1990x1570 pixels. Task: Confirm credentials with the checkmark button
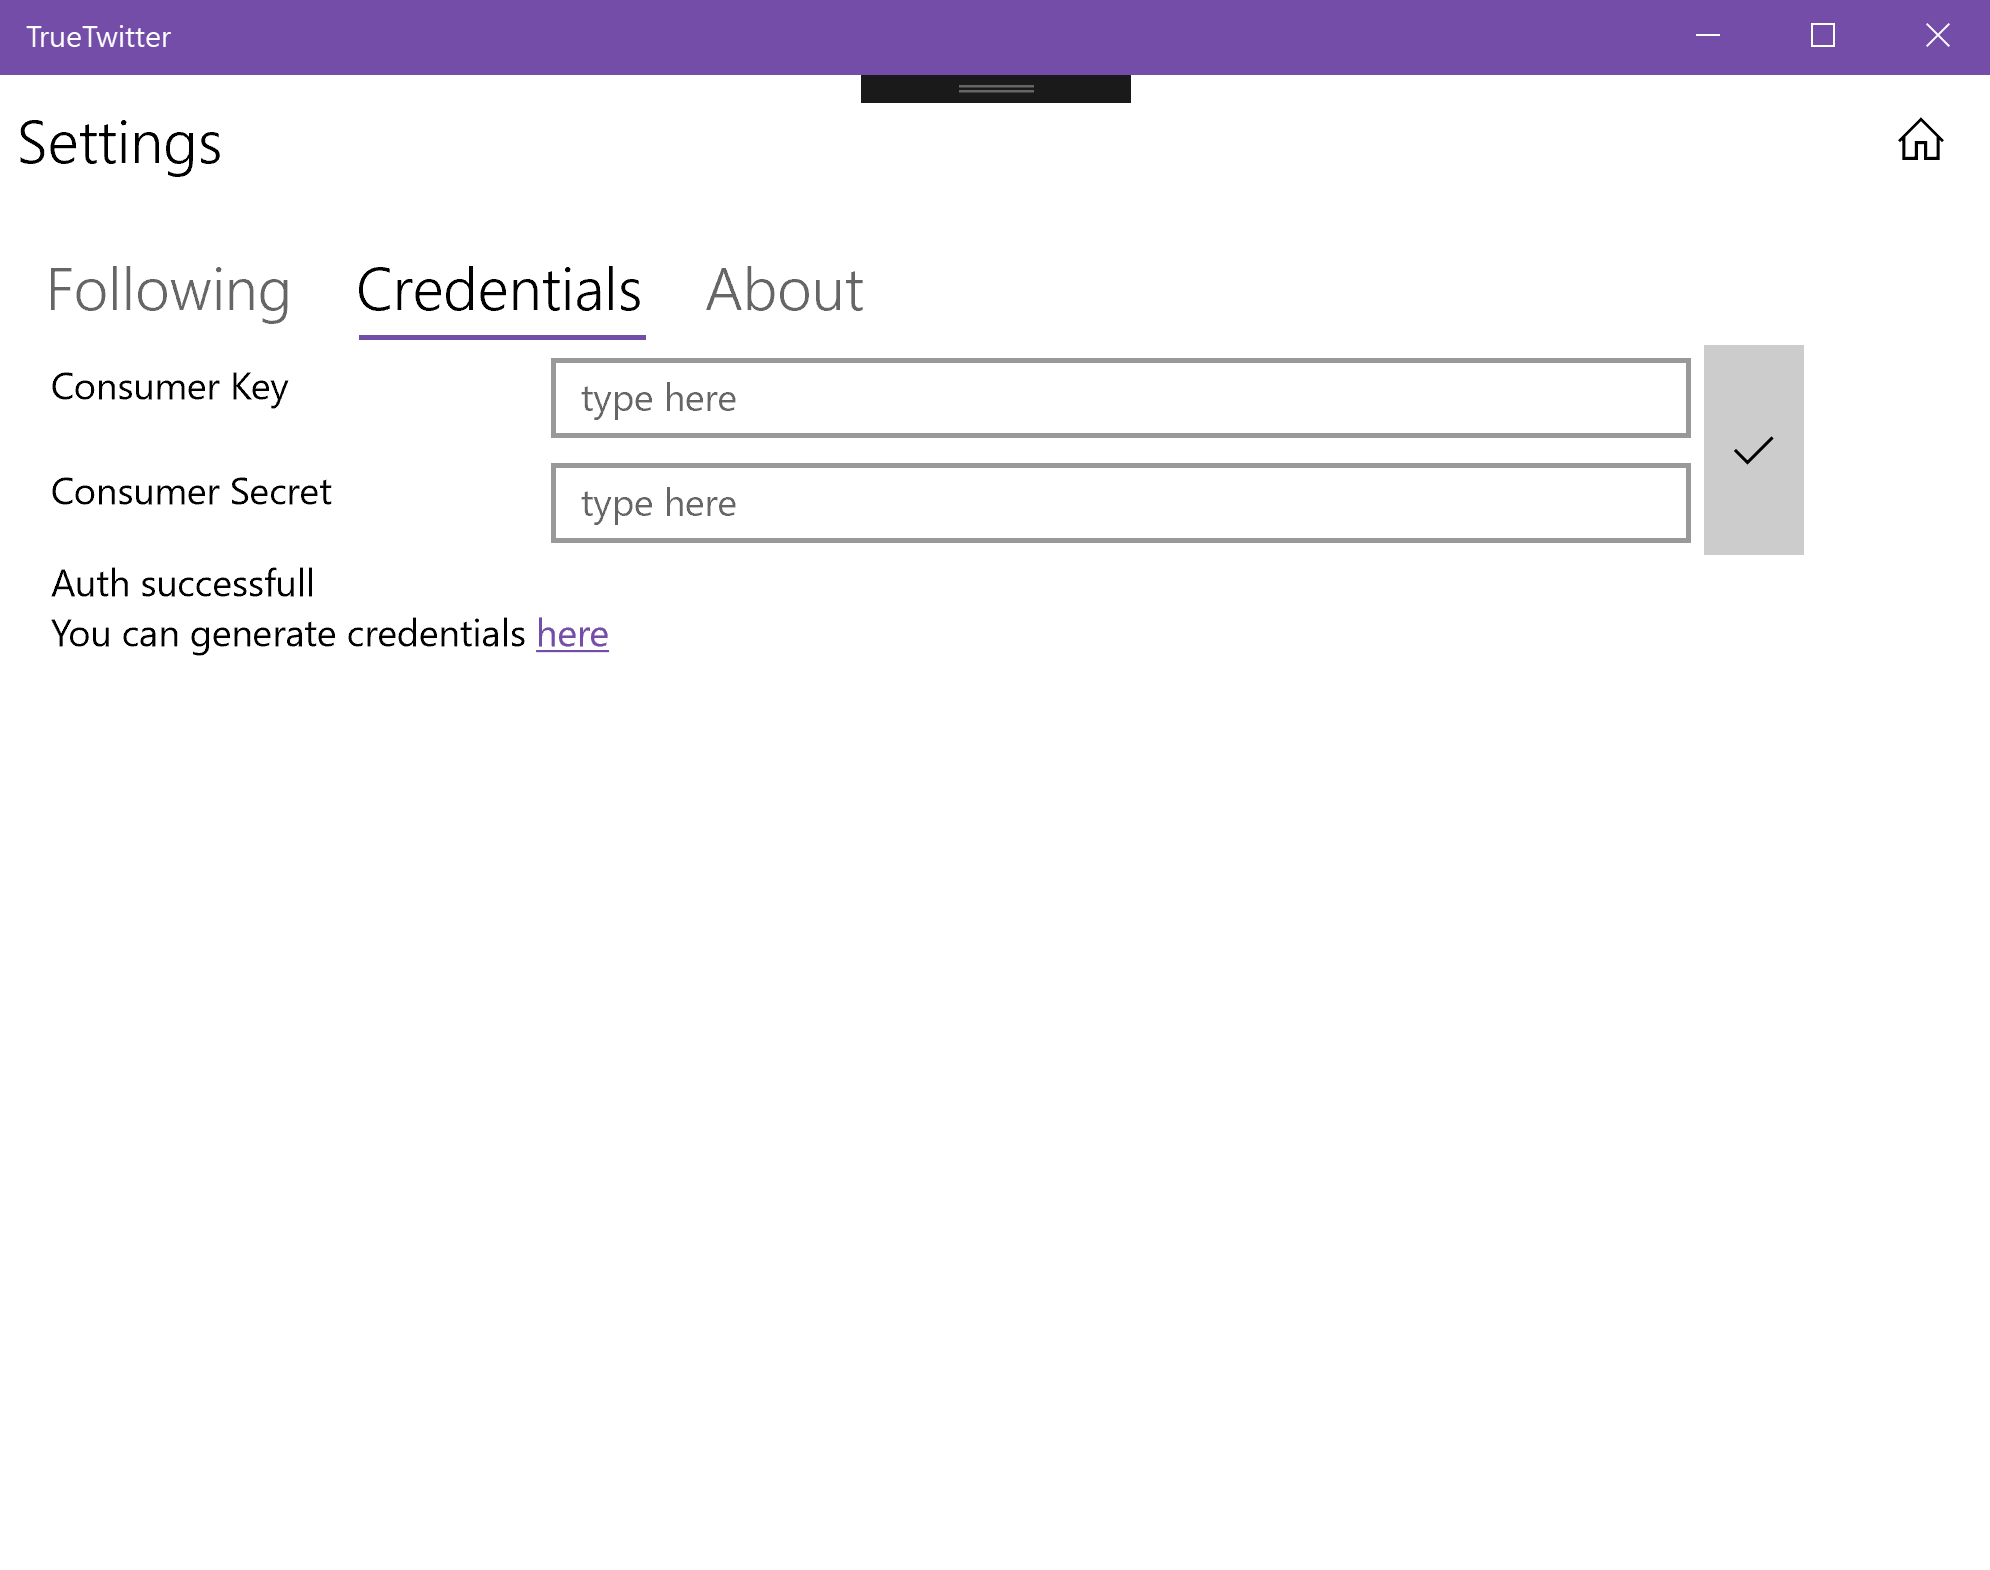pos(1753,450)
